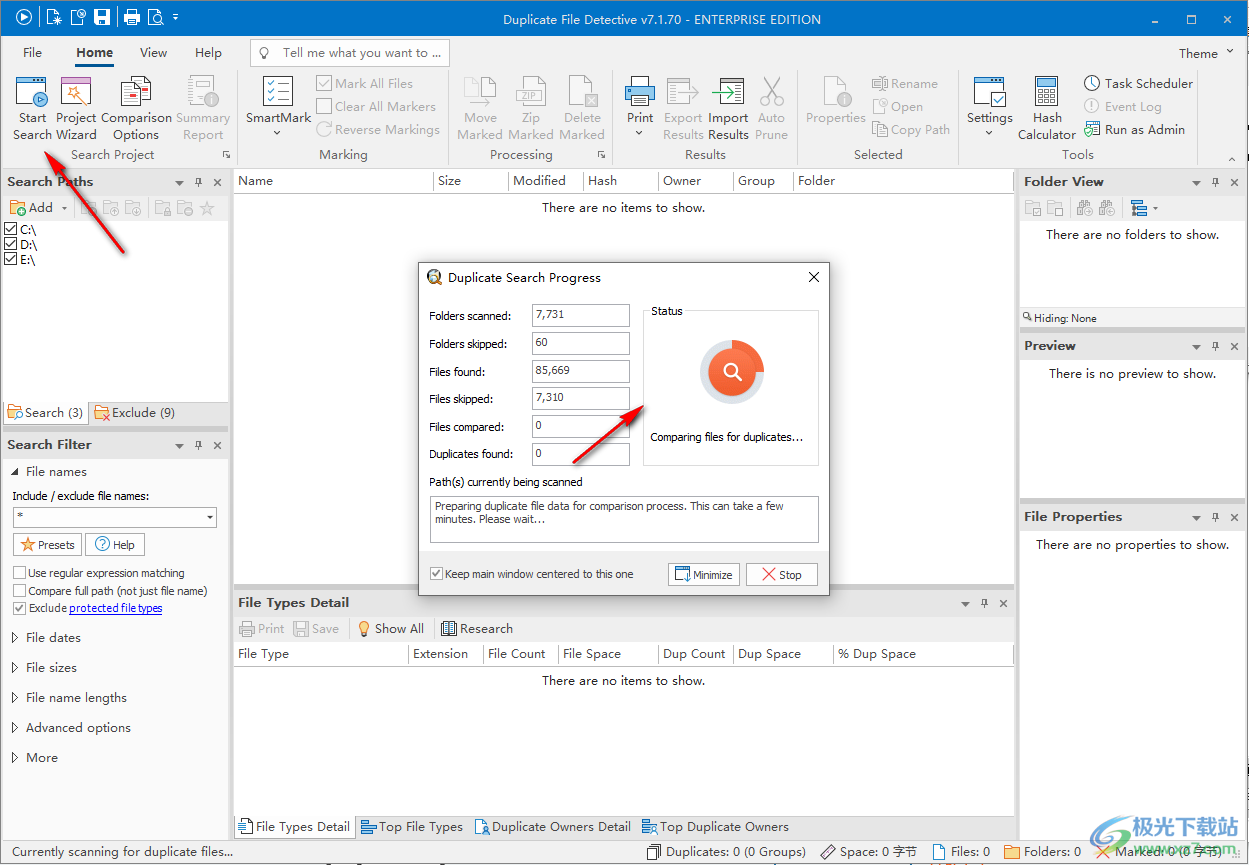Open the Settings tool
1249x865 pixels.
[989, 107]
